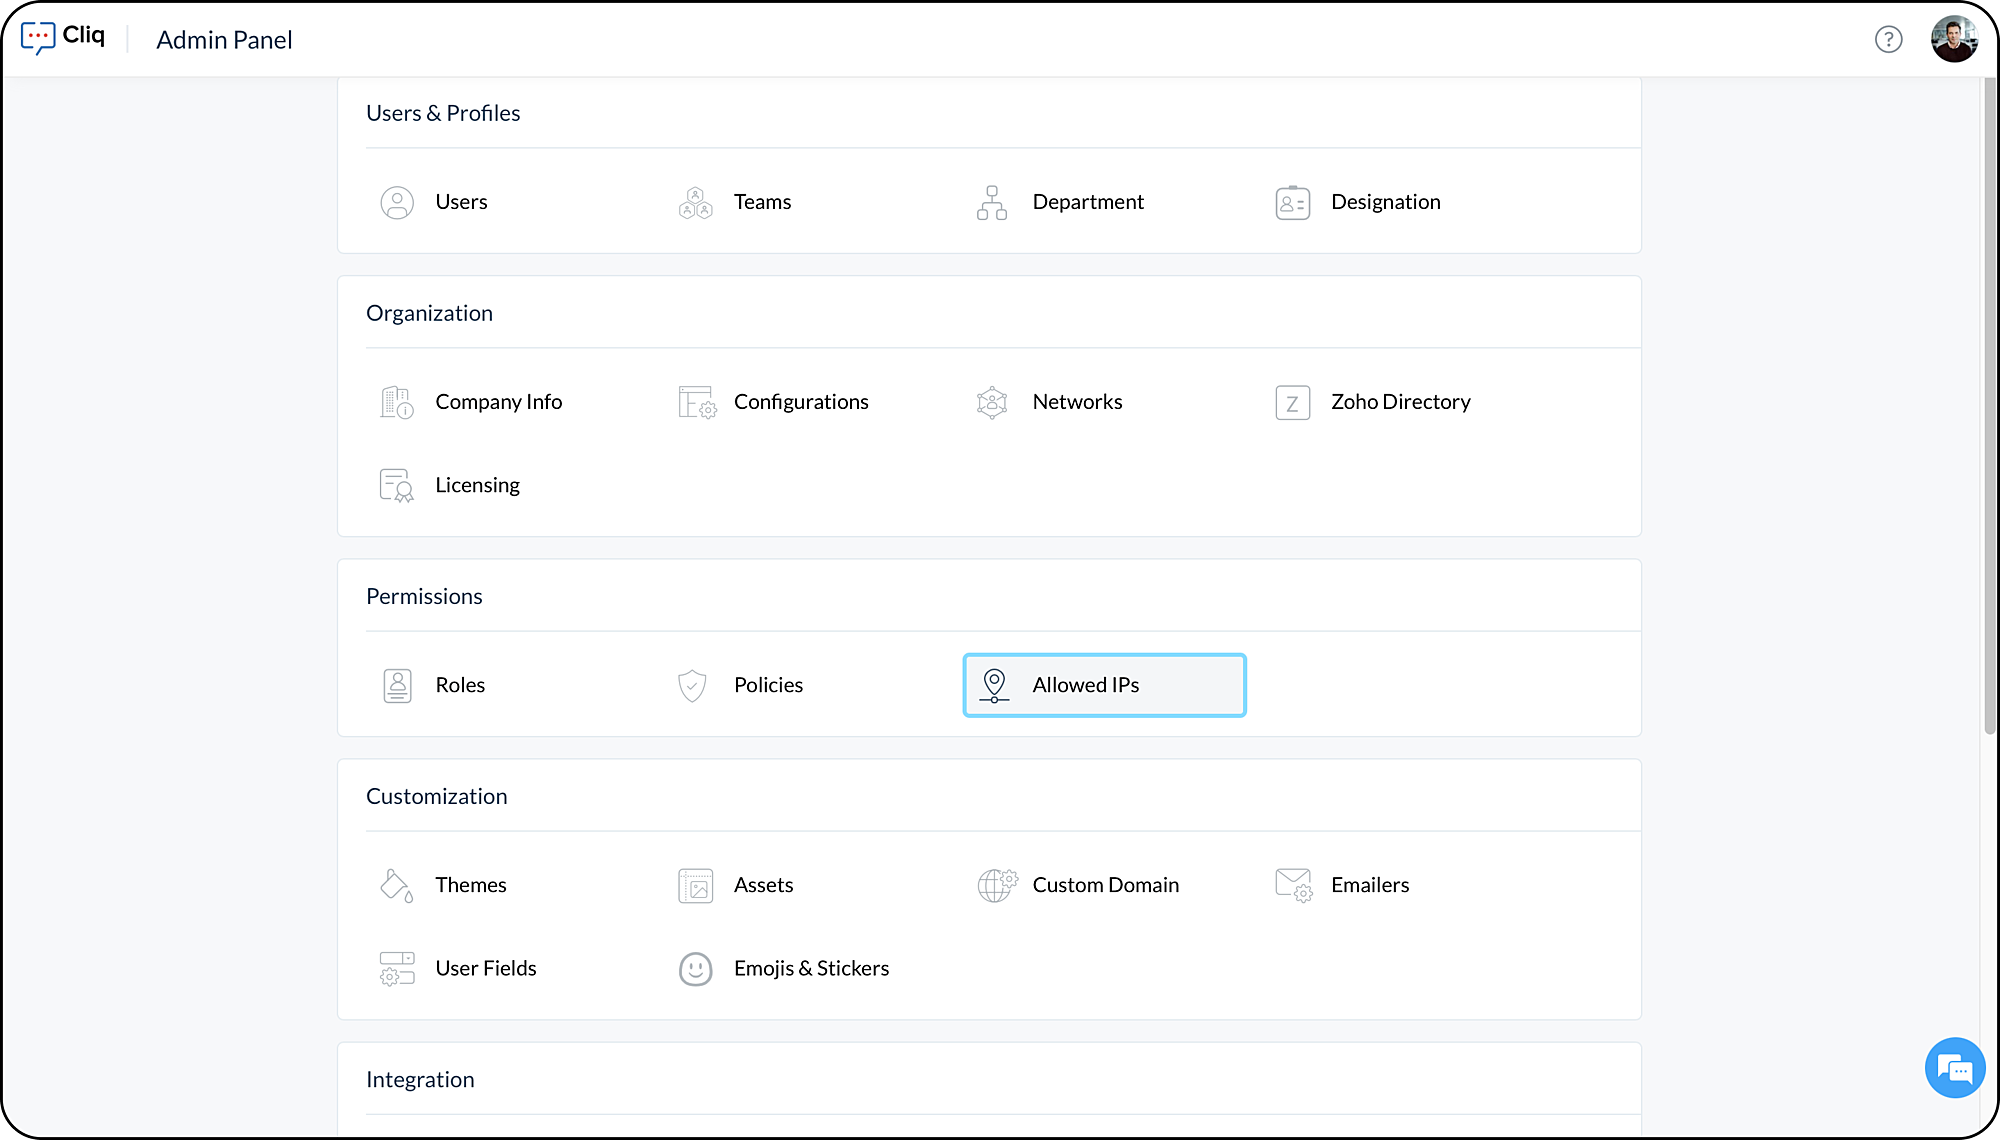Viewport: 2000px width, 1140px height.
Task: Open Zoho Directory
Action: coord(1400,402)
